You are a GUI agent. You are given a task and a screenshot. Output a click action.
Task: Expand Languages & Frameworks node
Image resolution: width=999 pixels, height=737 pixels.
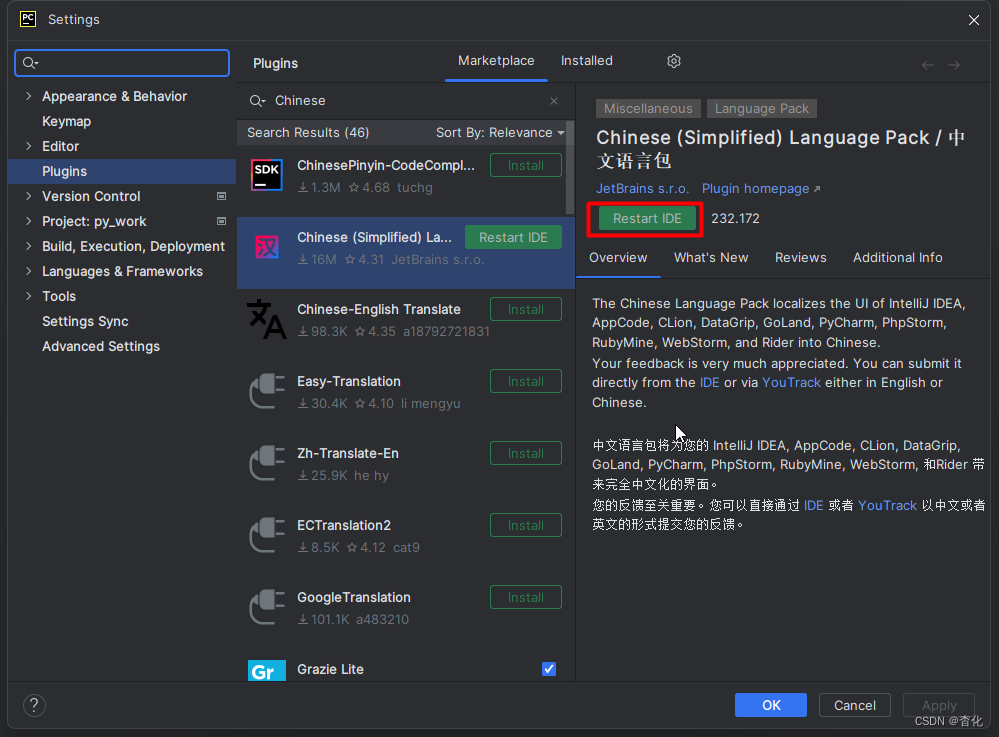click(x=29, y=271)
